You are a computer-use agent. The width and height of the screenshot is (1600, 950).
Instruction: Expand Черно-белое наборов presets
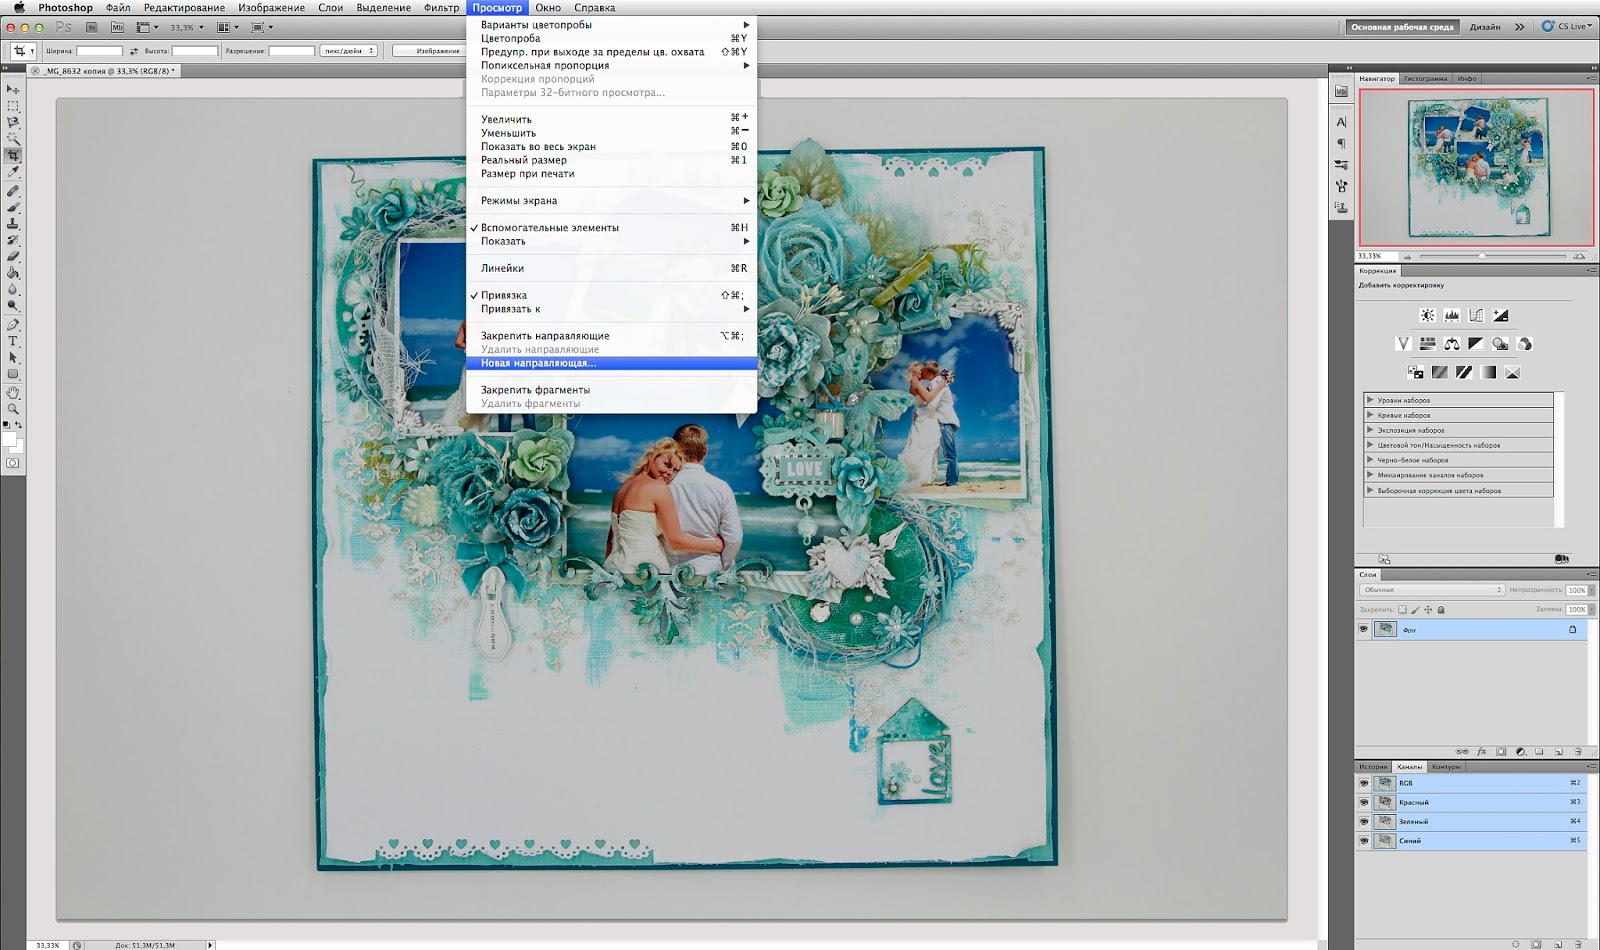click(1370, 460)
